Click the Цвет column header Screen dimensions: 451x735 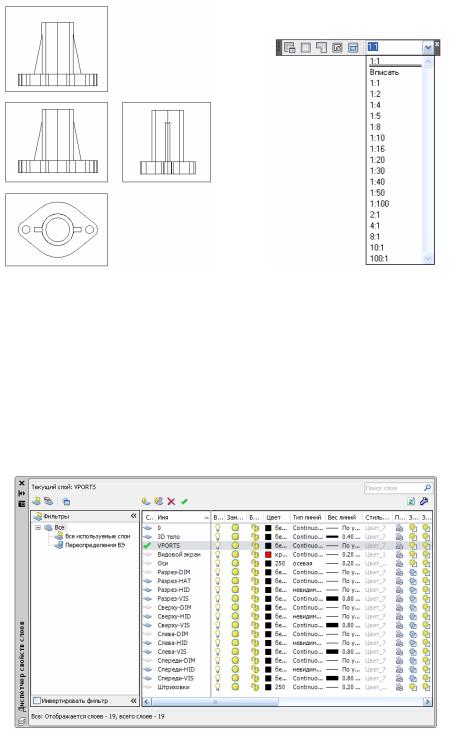[276, 517]
